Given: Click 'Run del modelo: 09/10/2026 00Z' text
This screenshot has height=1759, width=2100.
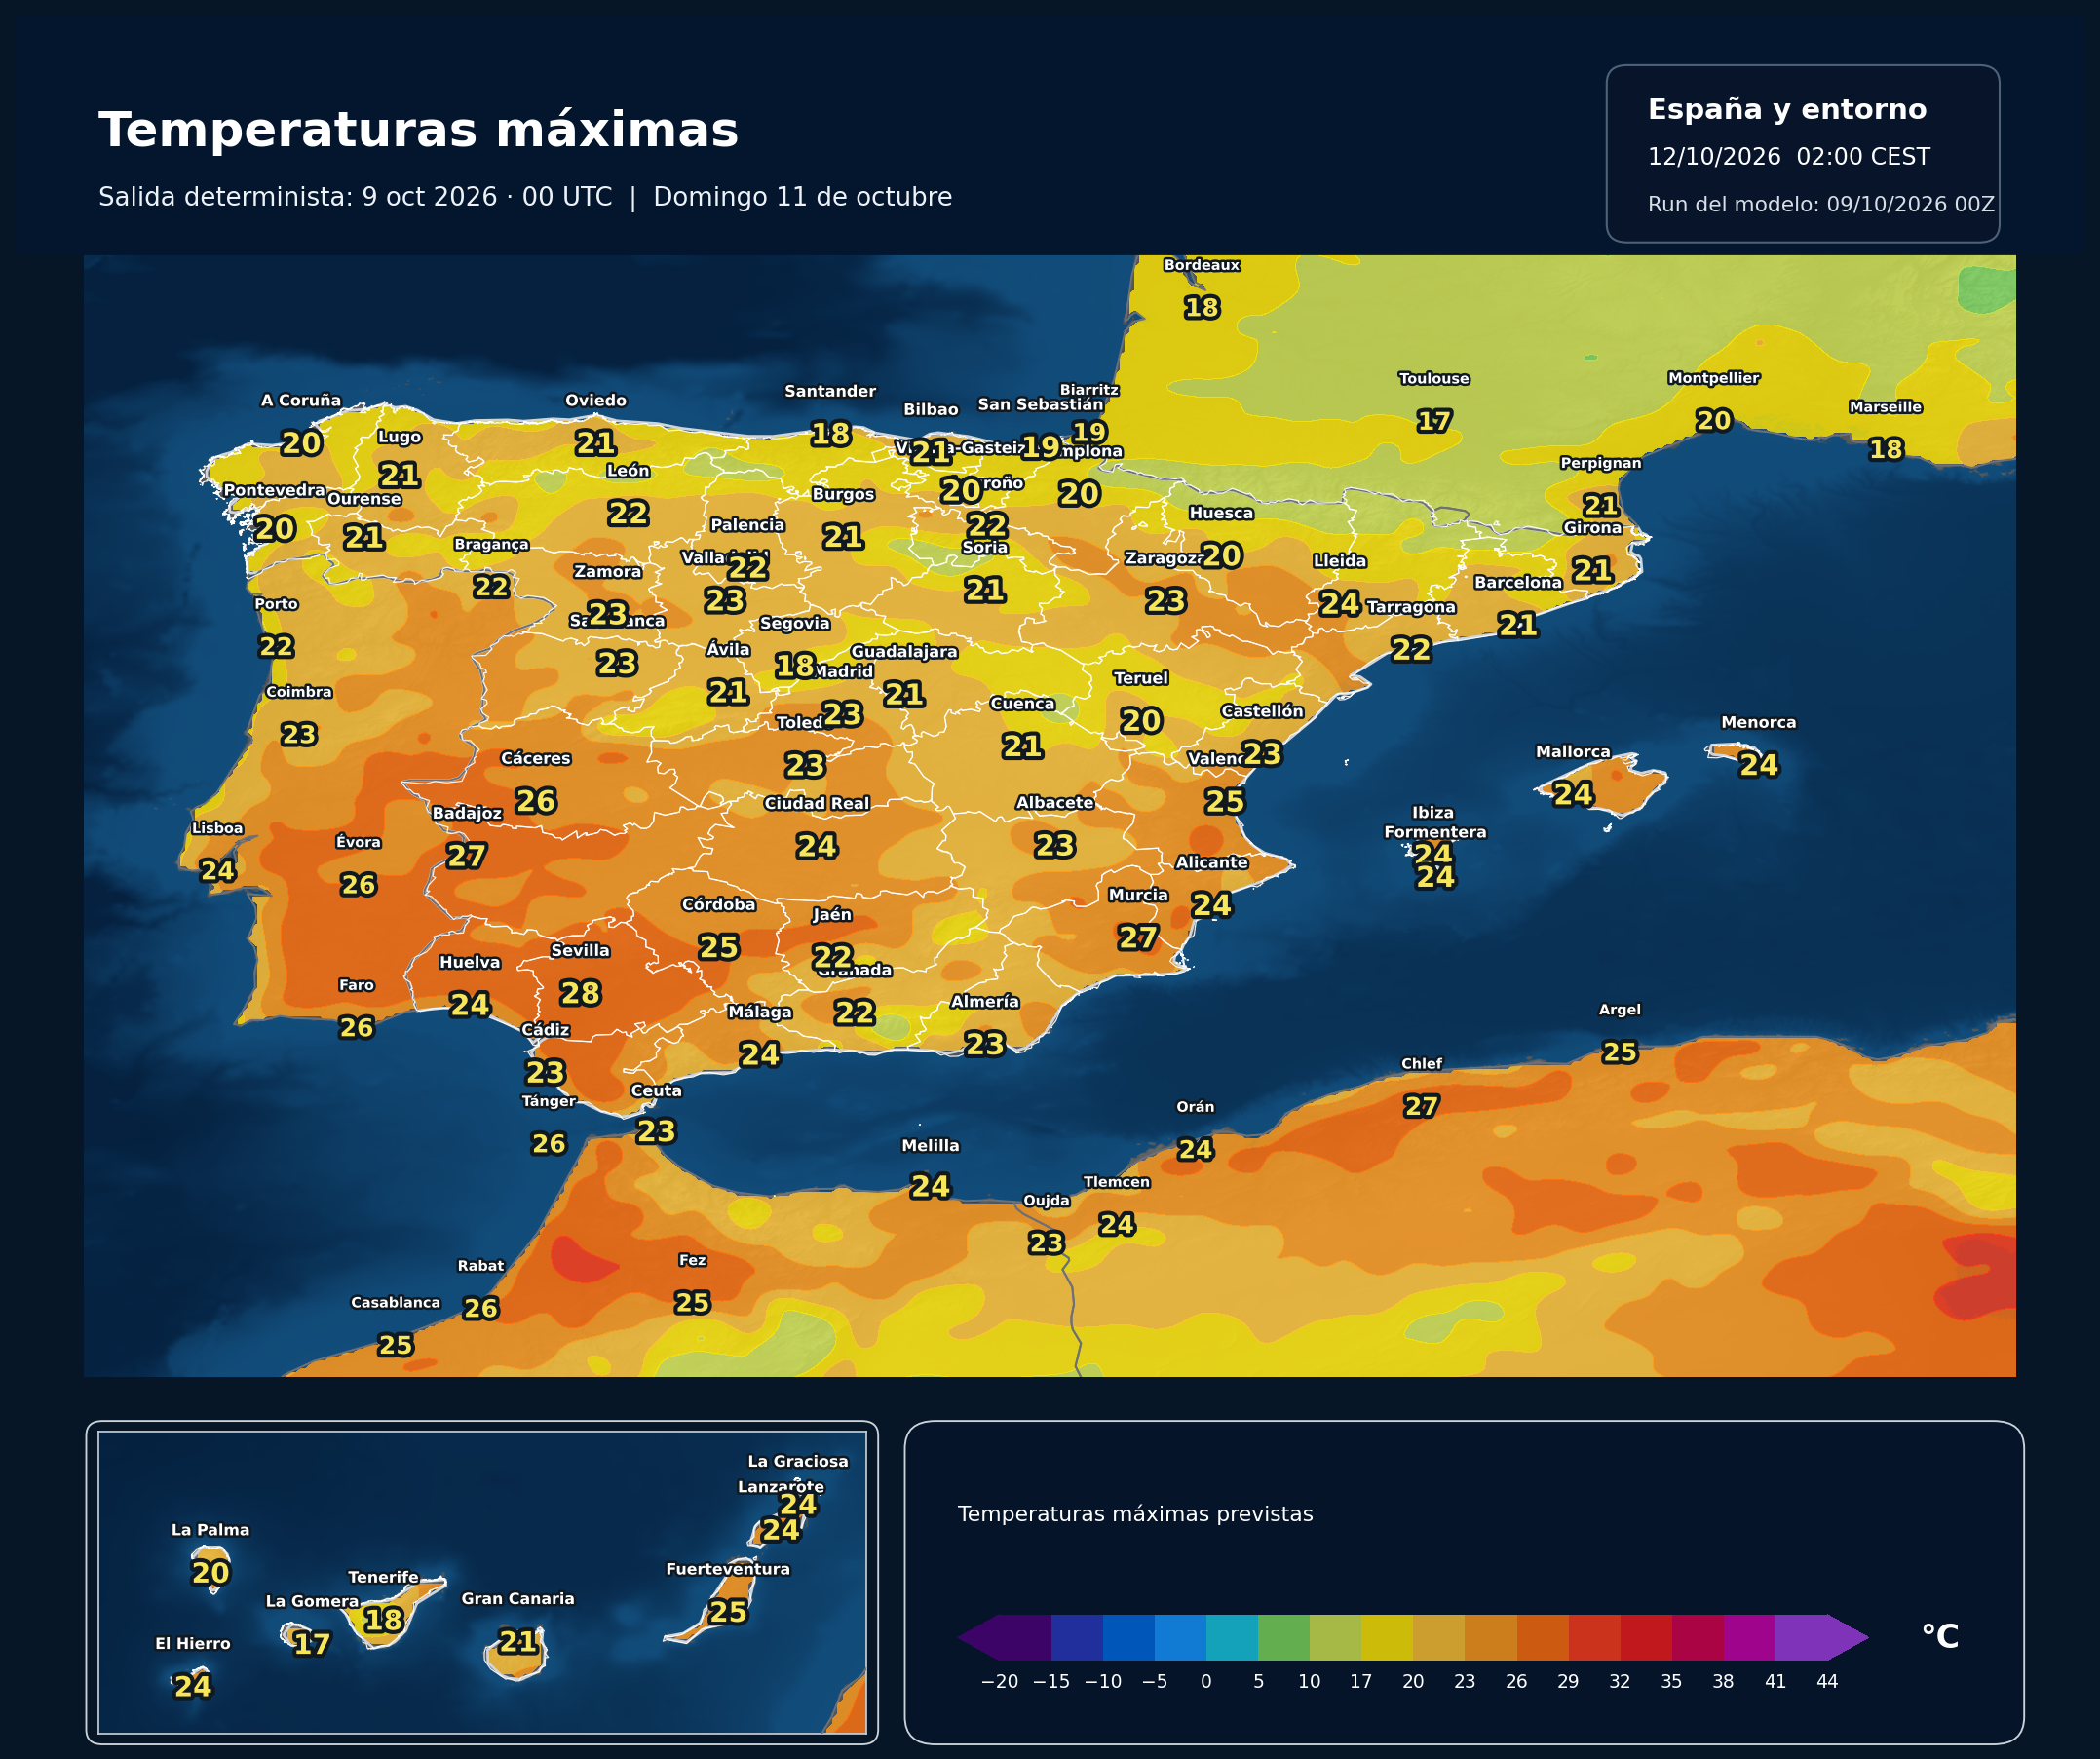Looking at the screenshot, I should (1821, 204).
